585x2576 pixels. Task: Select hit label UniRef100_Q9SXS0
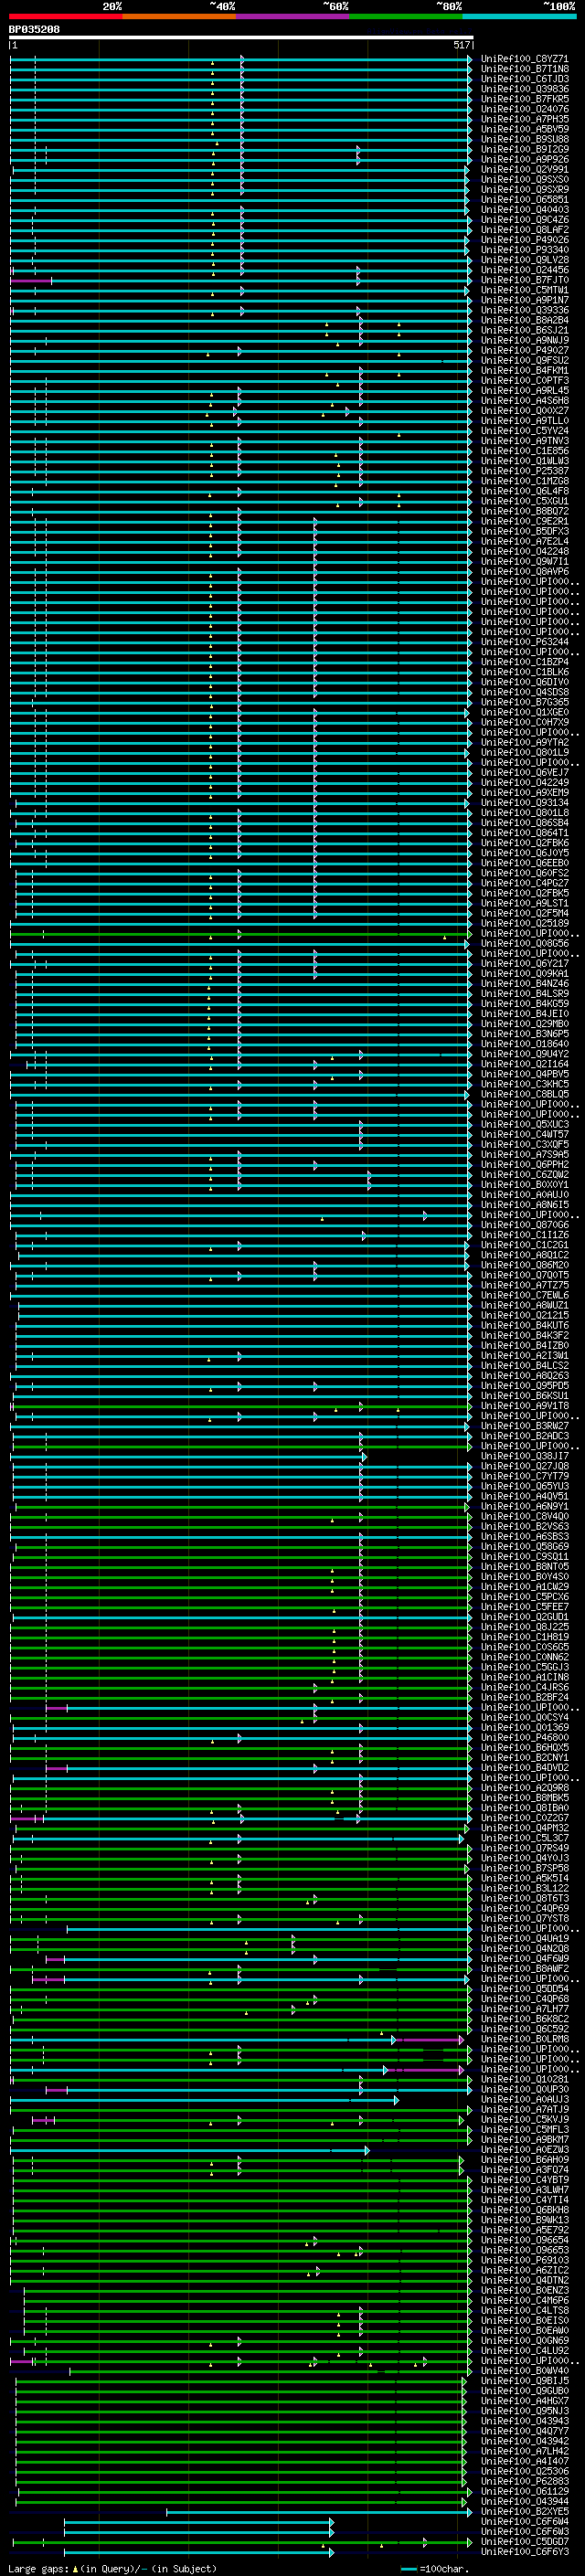coord(525,180)
